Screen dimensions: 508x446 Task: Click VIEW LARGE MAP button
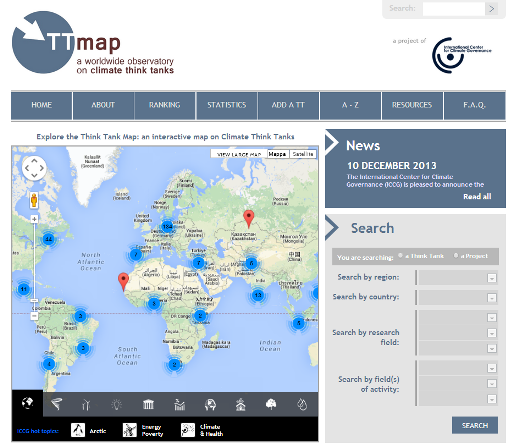(239, 154)
